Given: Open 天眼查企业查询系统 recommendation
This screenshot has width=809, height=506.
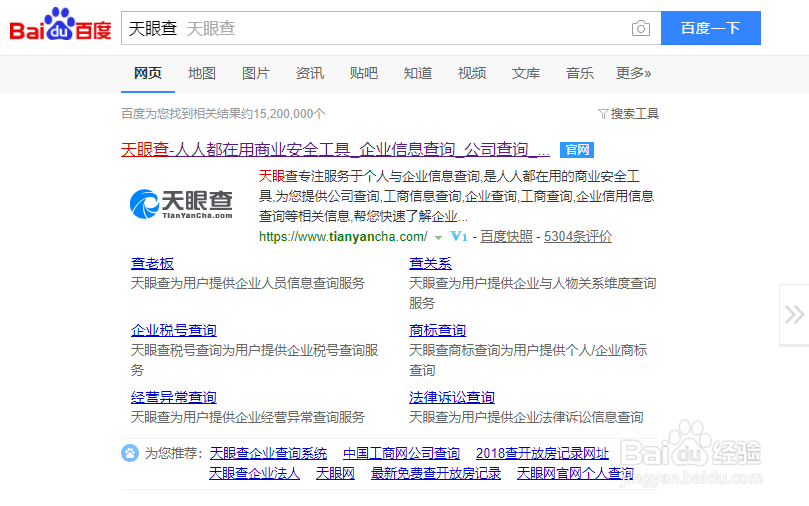Looking at the screenshot, I should click(268, 453).
